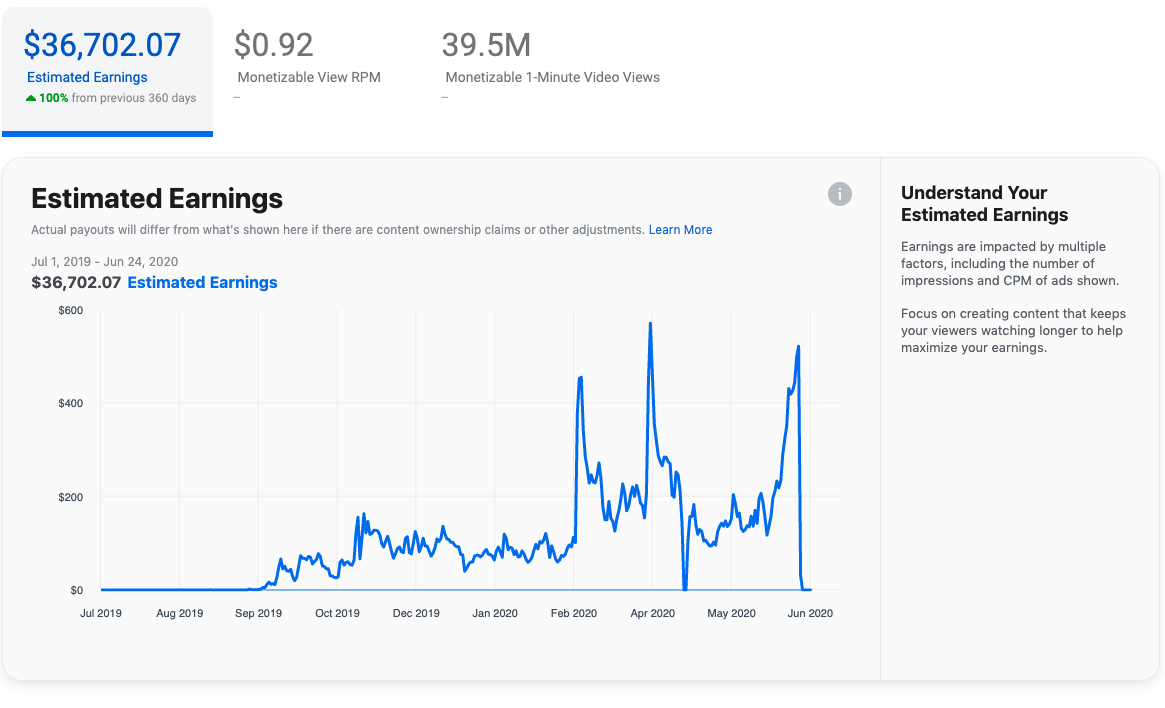Click the $600 y-axis label
This screenshot has width=1165, height=708.
69,311
